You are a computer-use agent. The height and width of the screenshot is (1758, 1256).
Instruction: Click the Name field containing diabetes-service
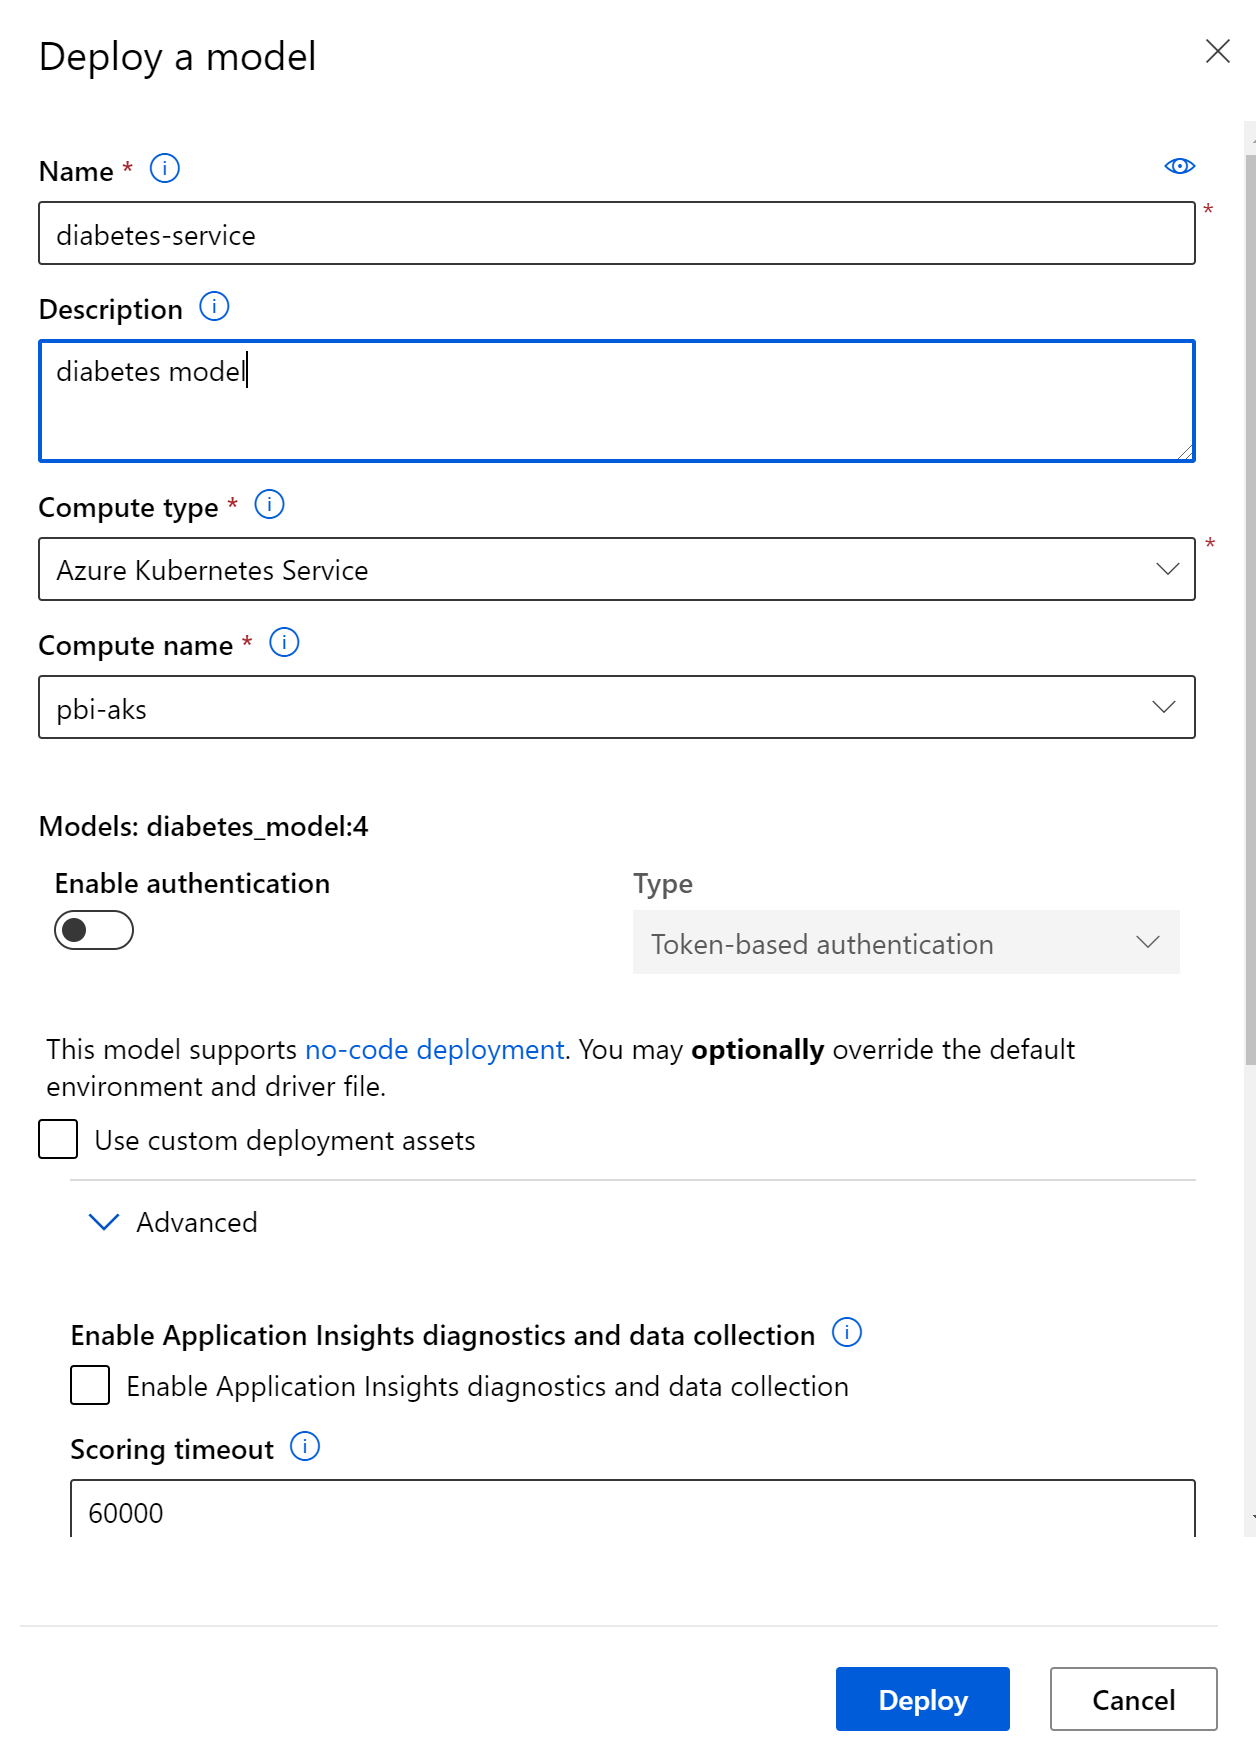coord(616,234)
